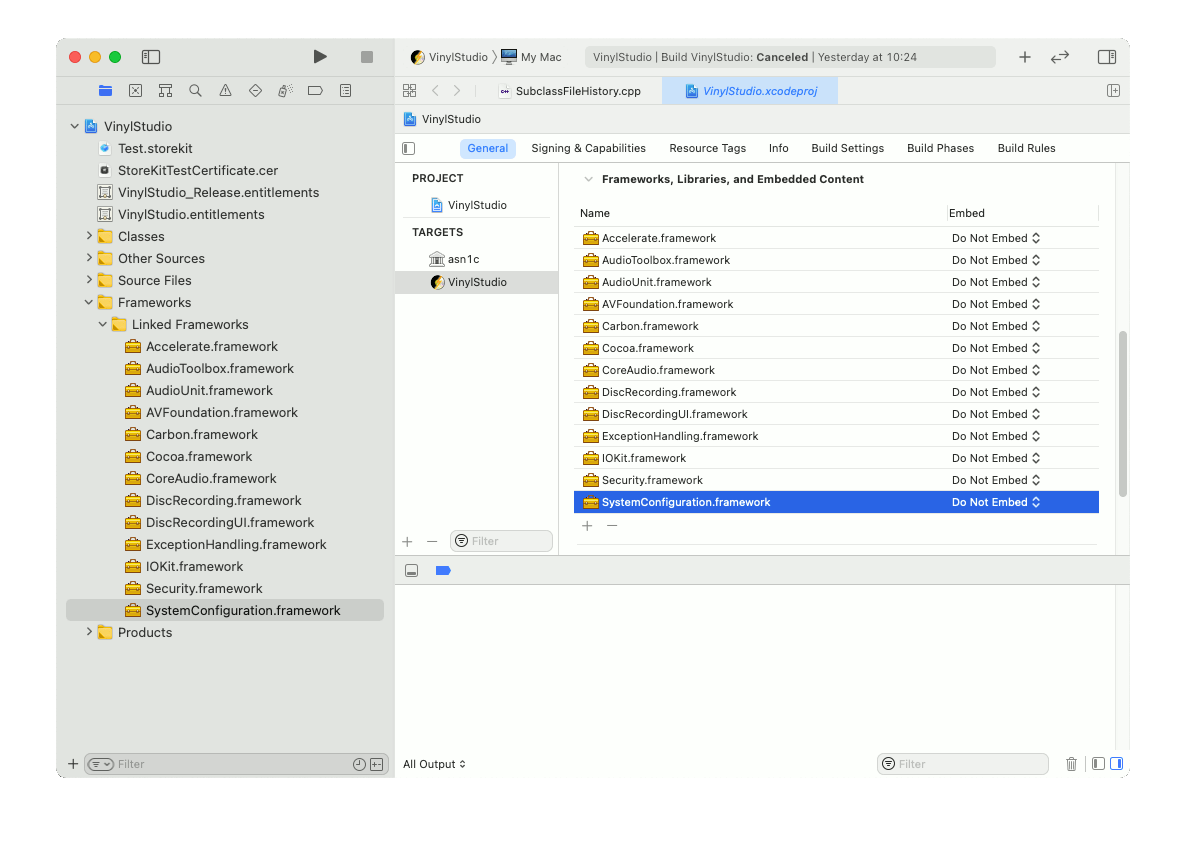The image size is (1186, 852).
Task: Click the navigator Filter field
Action: 236,763
